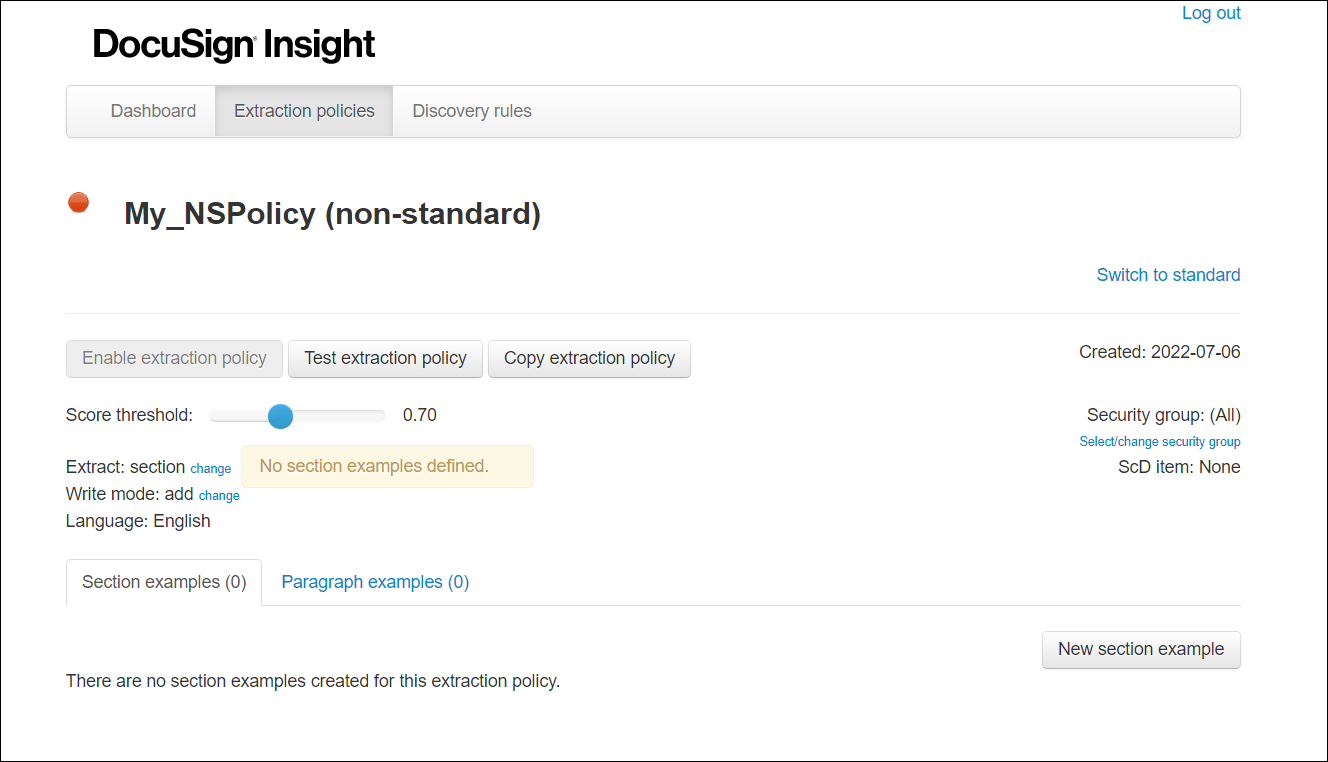Click the DocuSign Insight logo
The image size is (1328, 762).
point(233,44)
